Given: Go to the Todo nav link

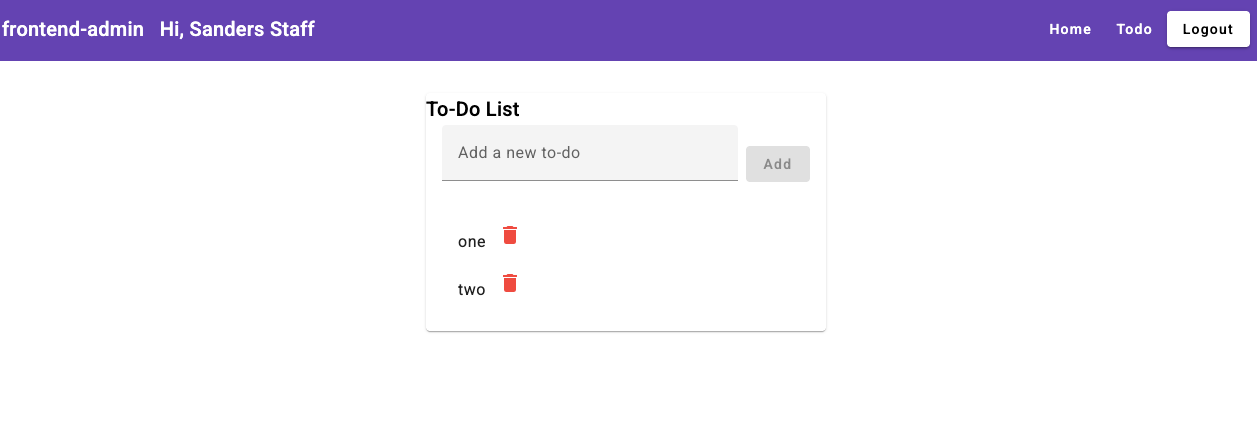Looking at the screenshot, I should (x=1134, y=29).
